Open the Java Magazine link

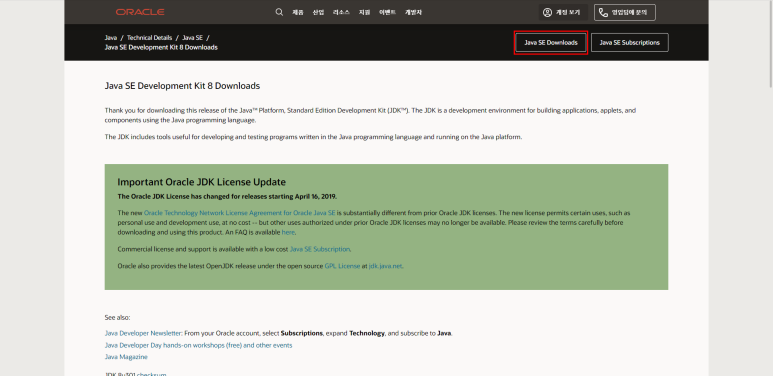(x=126, y=357)
